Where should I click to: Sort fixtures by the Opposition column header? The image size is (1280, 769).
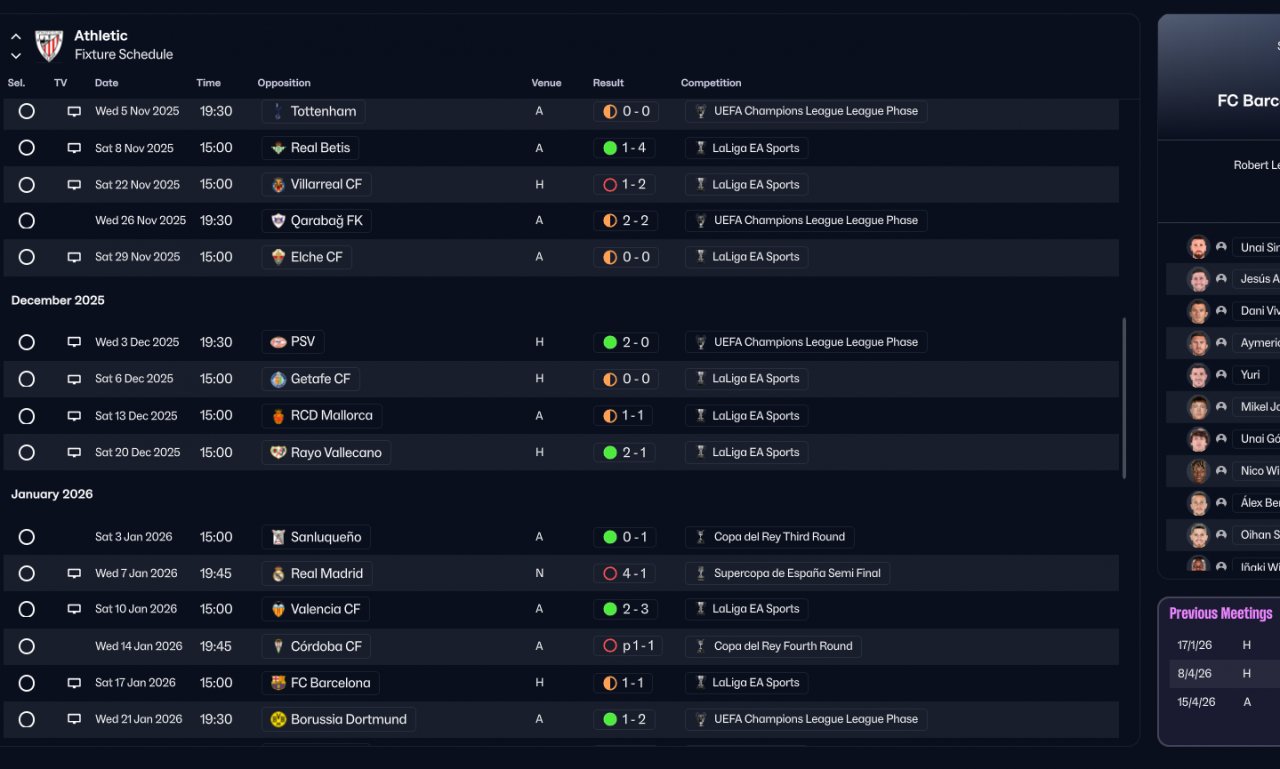pos(284,83)
